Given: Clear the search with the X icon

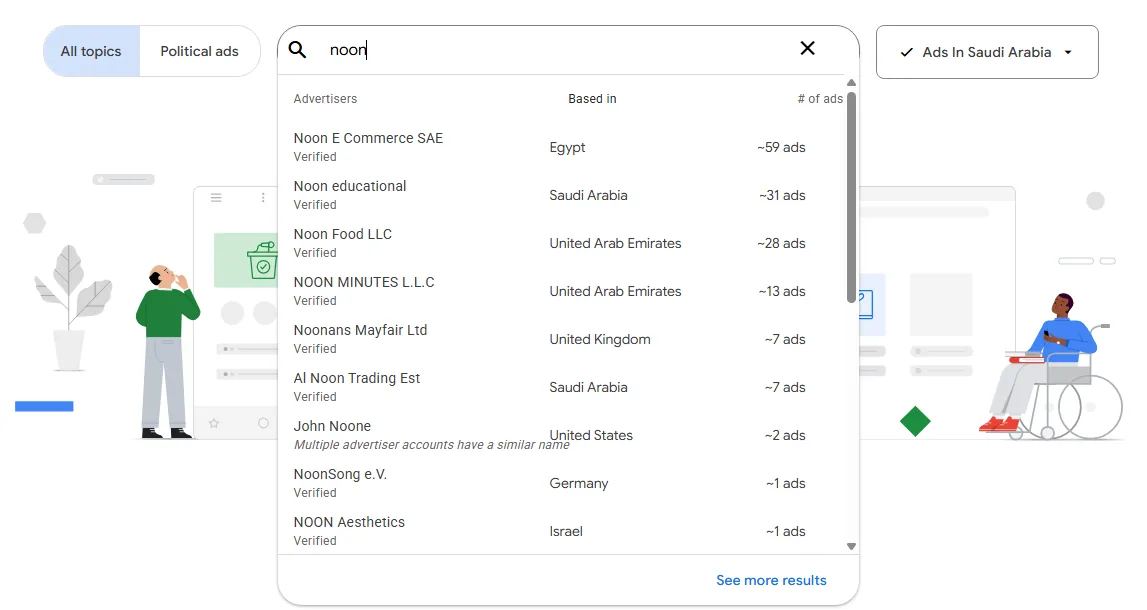Looking at the screenshot, I should click(808, 48).
